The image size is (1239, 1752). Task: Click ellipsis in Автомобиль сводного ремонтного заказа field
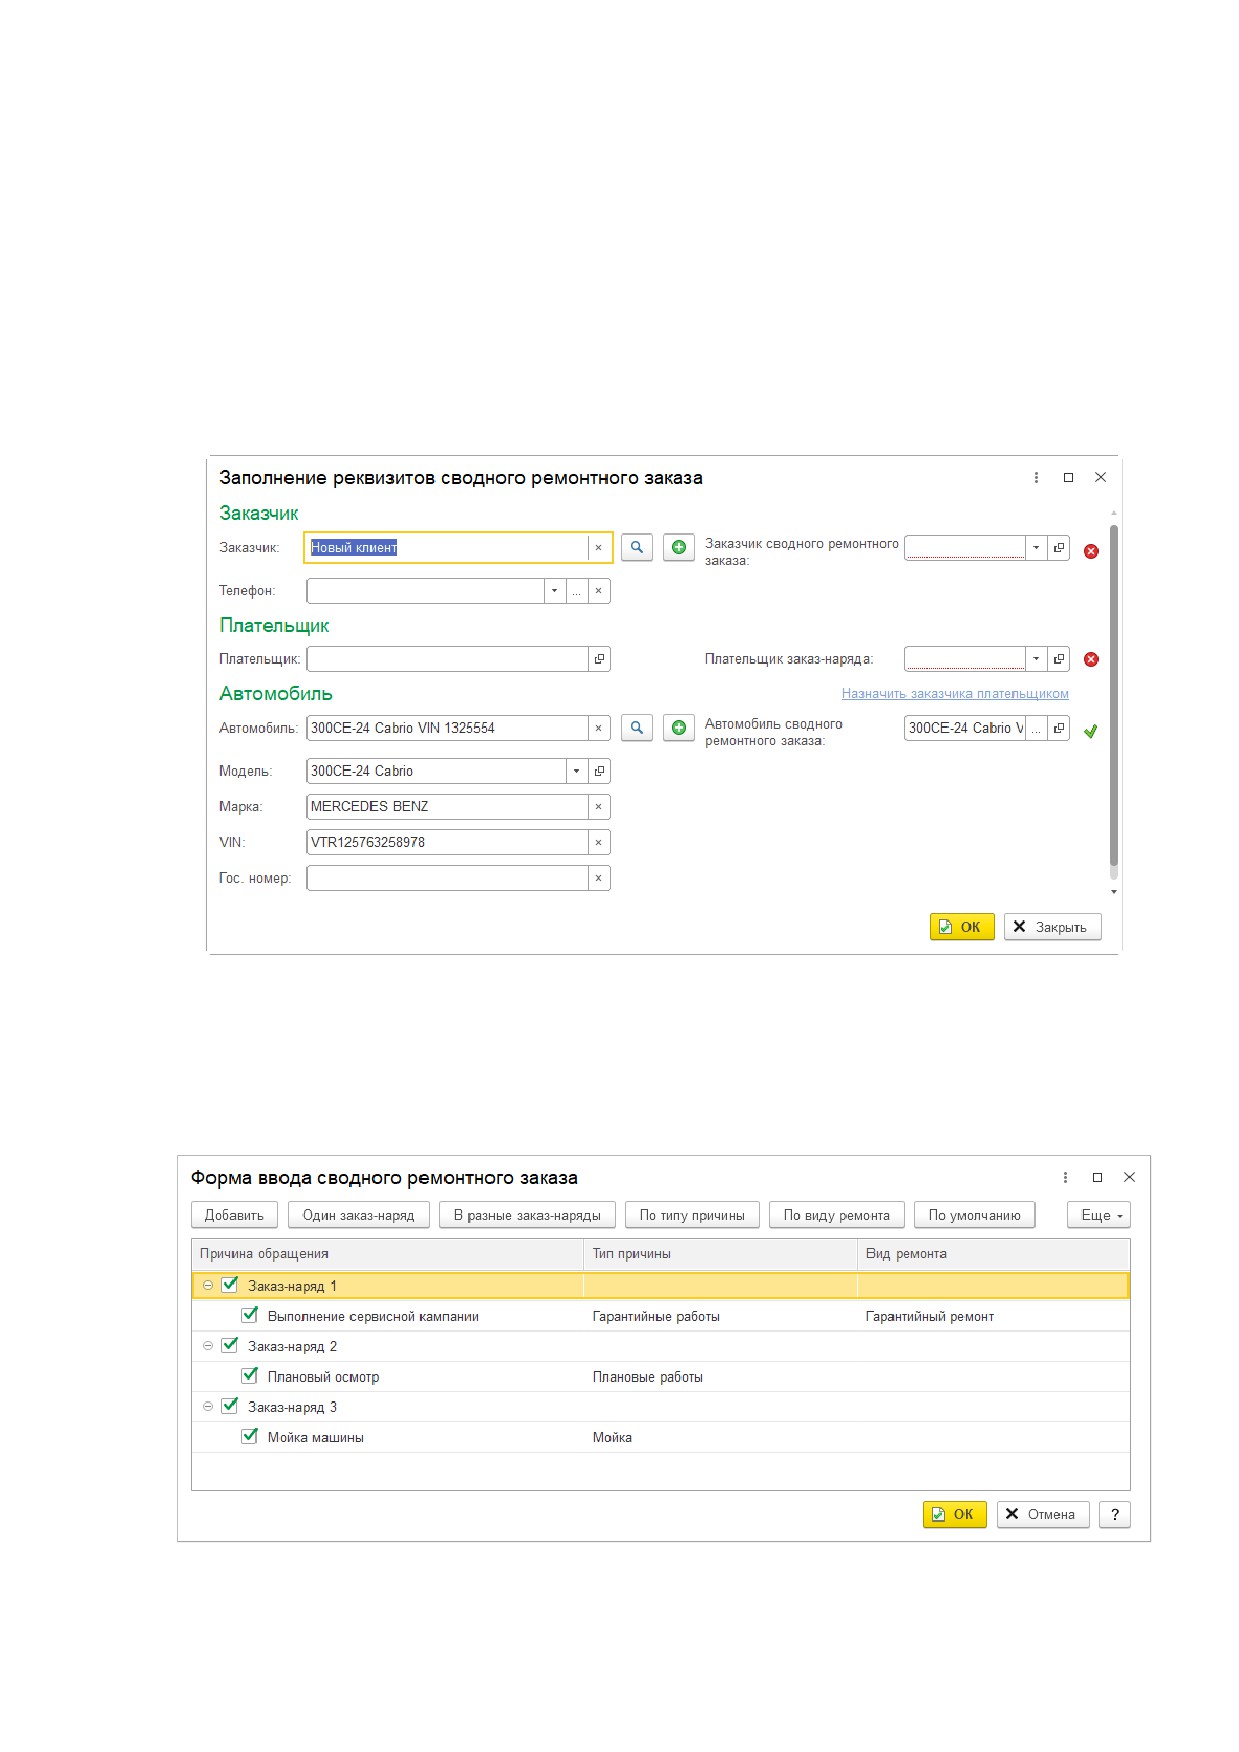1036,728
